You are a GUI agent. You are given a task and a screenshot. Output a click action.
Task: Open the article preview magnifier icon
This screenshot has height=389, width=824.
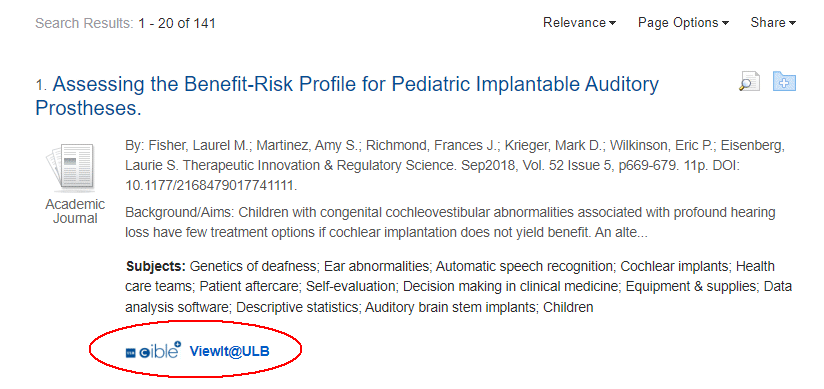pyautogui.click(x=750, y=81)
